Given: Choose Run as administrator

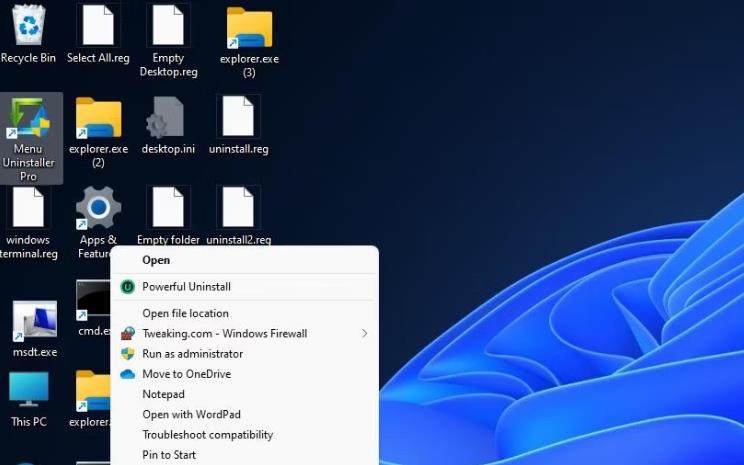Looking at the screenshot, I should [x=244, y=354].
